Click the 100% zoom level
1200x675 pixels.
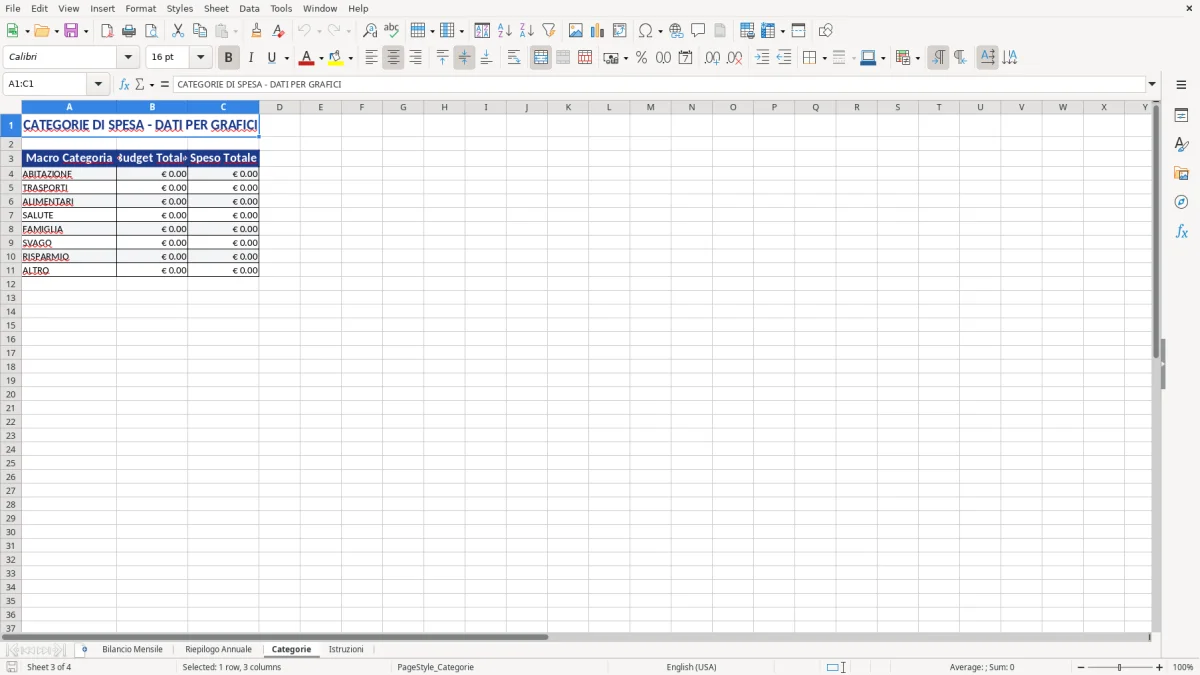pos(1183,667)
